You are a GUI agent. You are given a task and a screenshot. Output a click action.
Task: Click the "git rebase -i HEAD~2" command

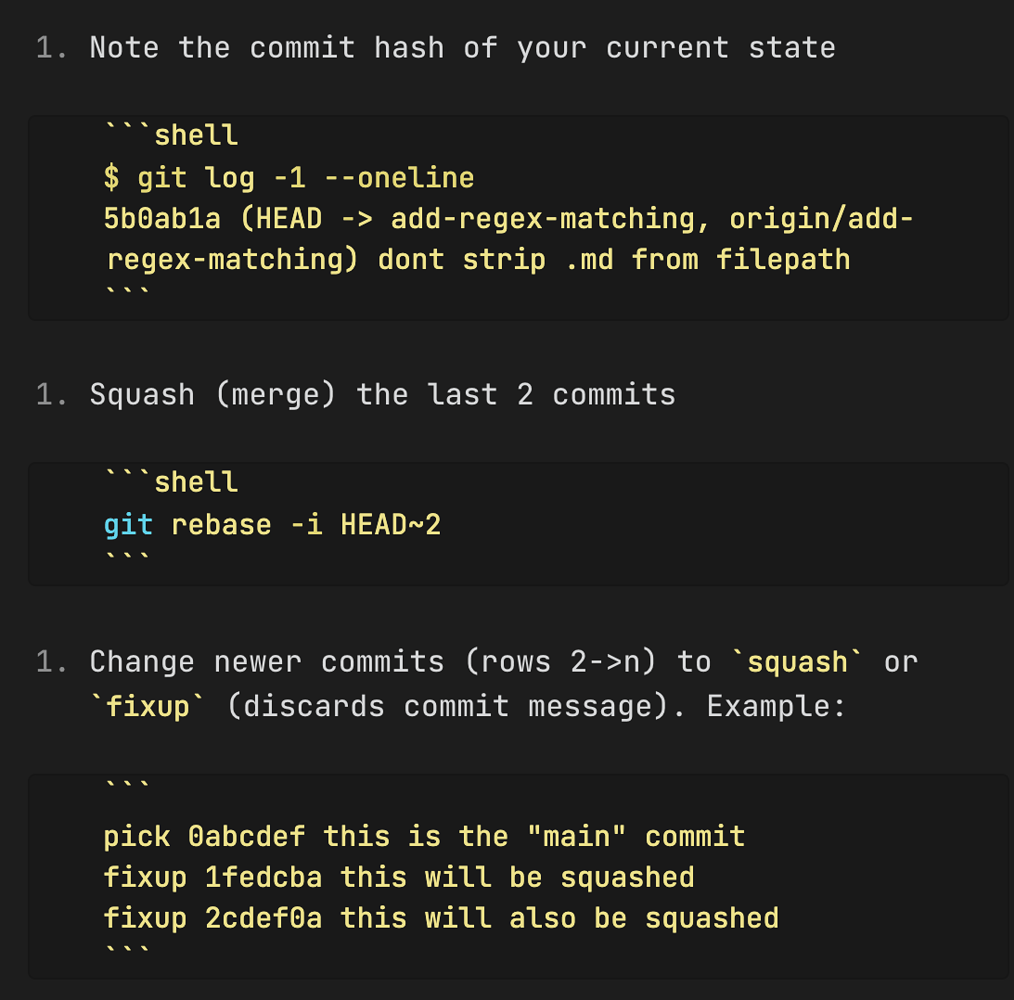pos(272,525)
